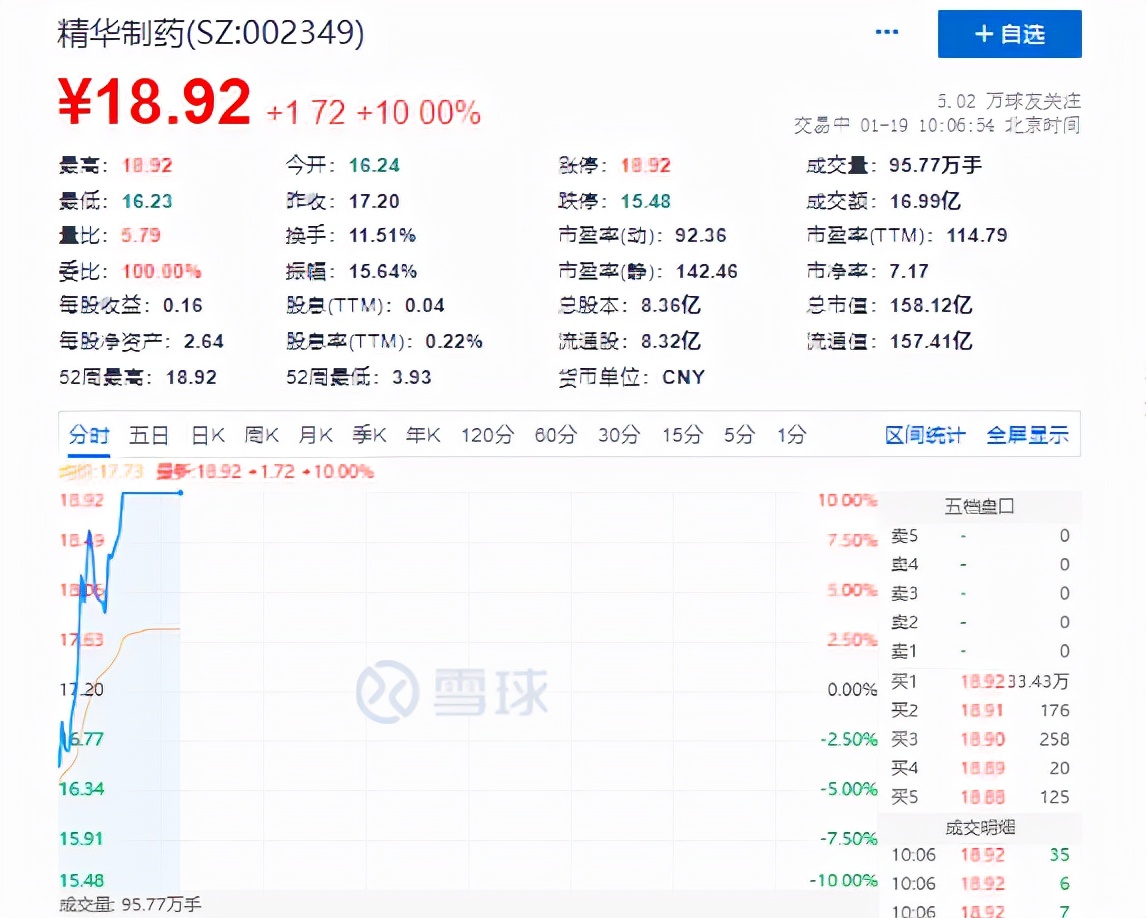Choose the 60分 interval tab
1146x918 pixels.
tap(555, 435)
